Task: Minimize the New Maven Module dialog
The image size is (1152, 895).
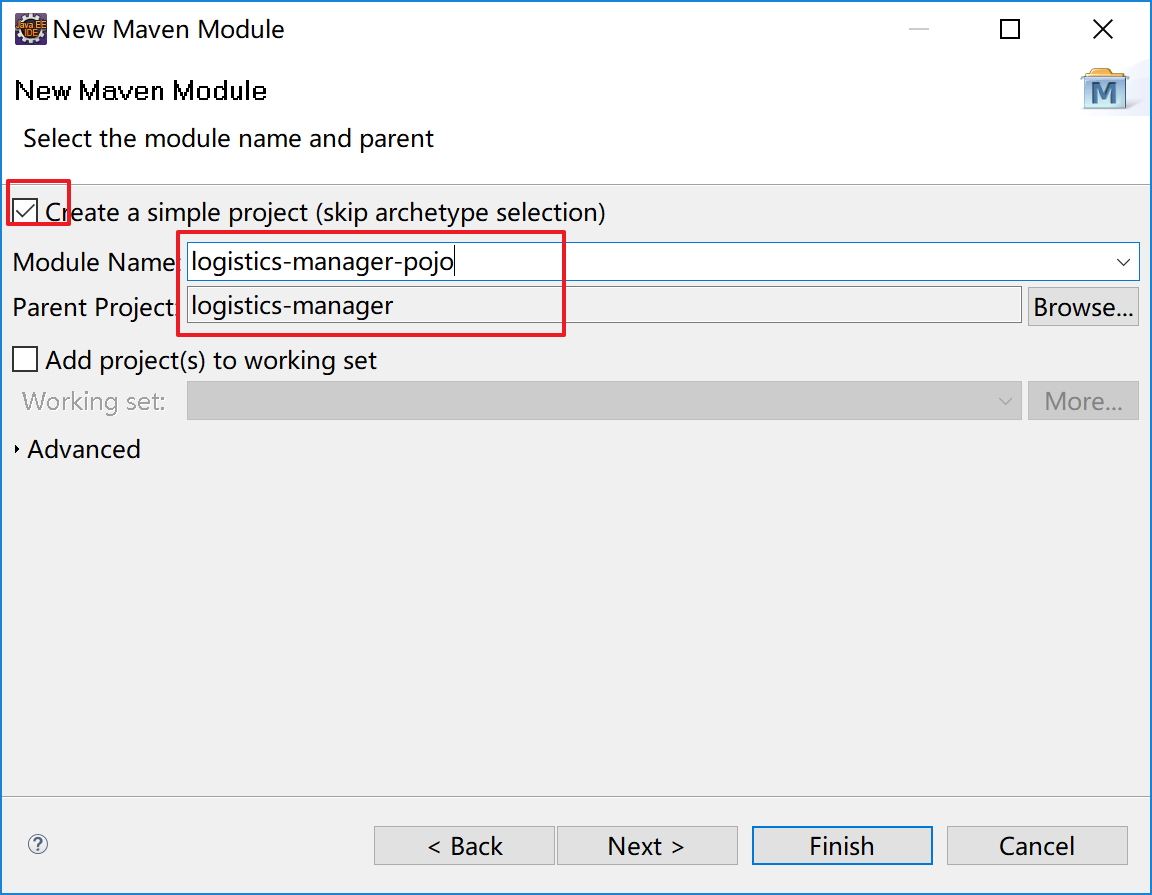Action: coord(918,29)
